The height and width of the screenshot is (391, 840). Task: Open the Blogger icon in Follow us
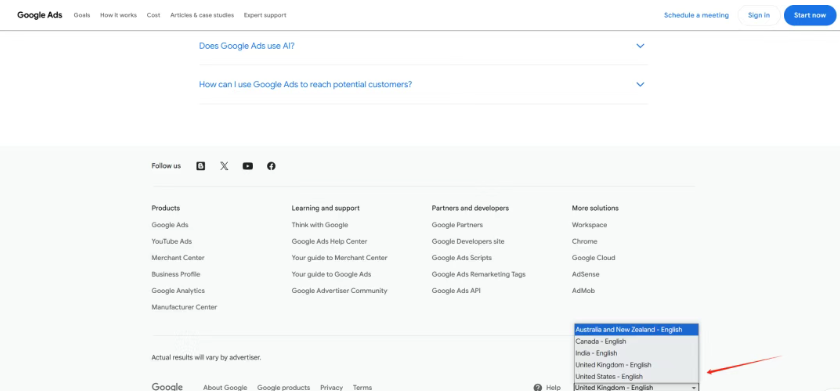(x=200, y=166)
